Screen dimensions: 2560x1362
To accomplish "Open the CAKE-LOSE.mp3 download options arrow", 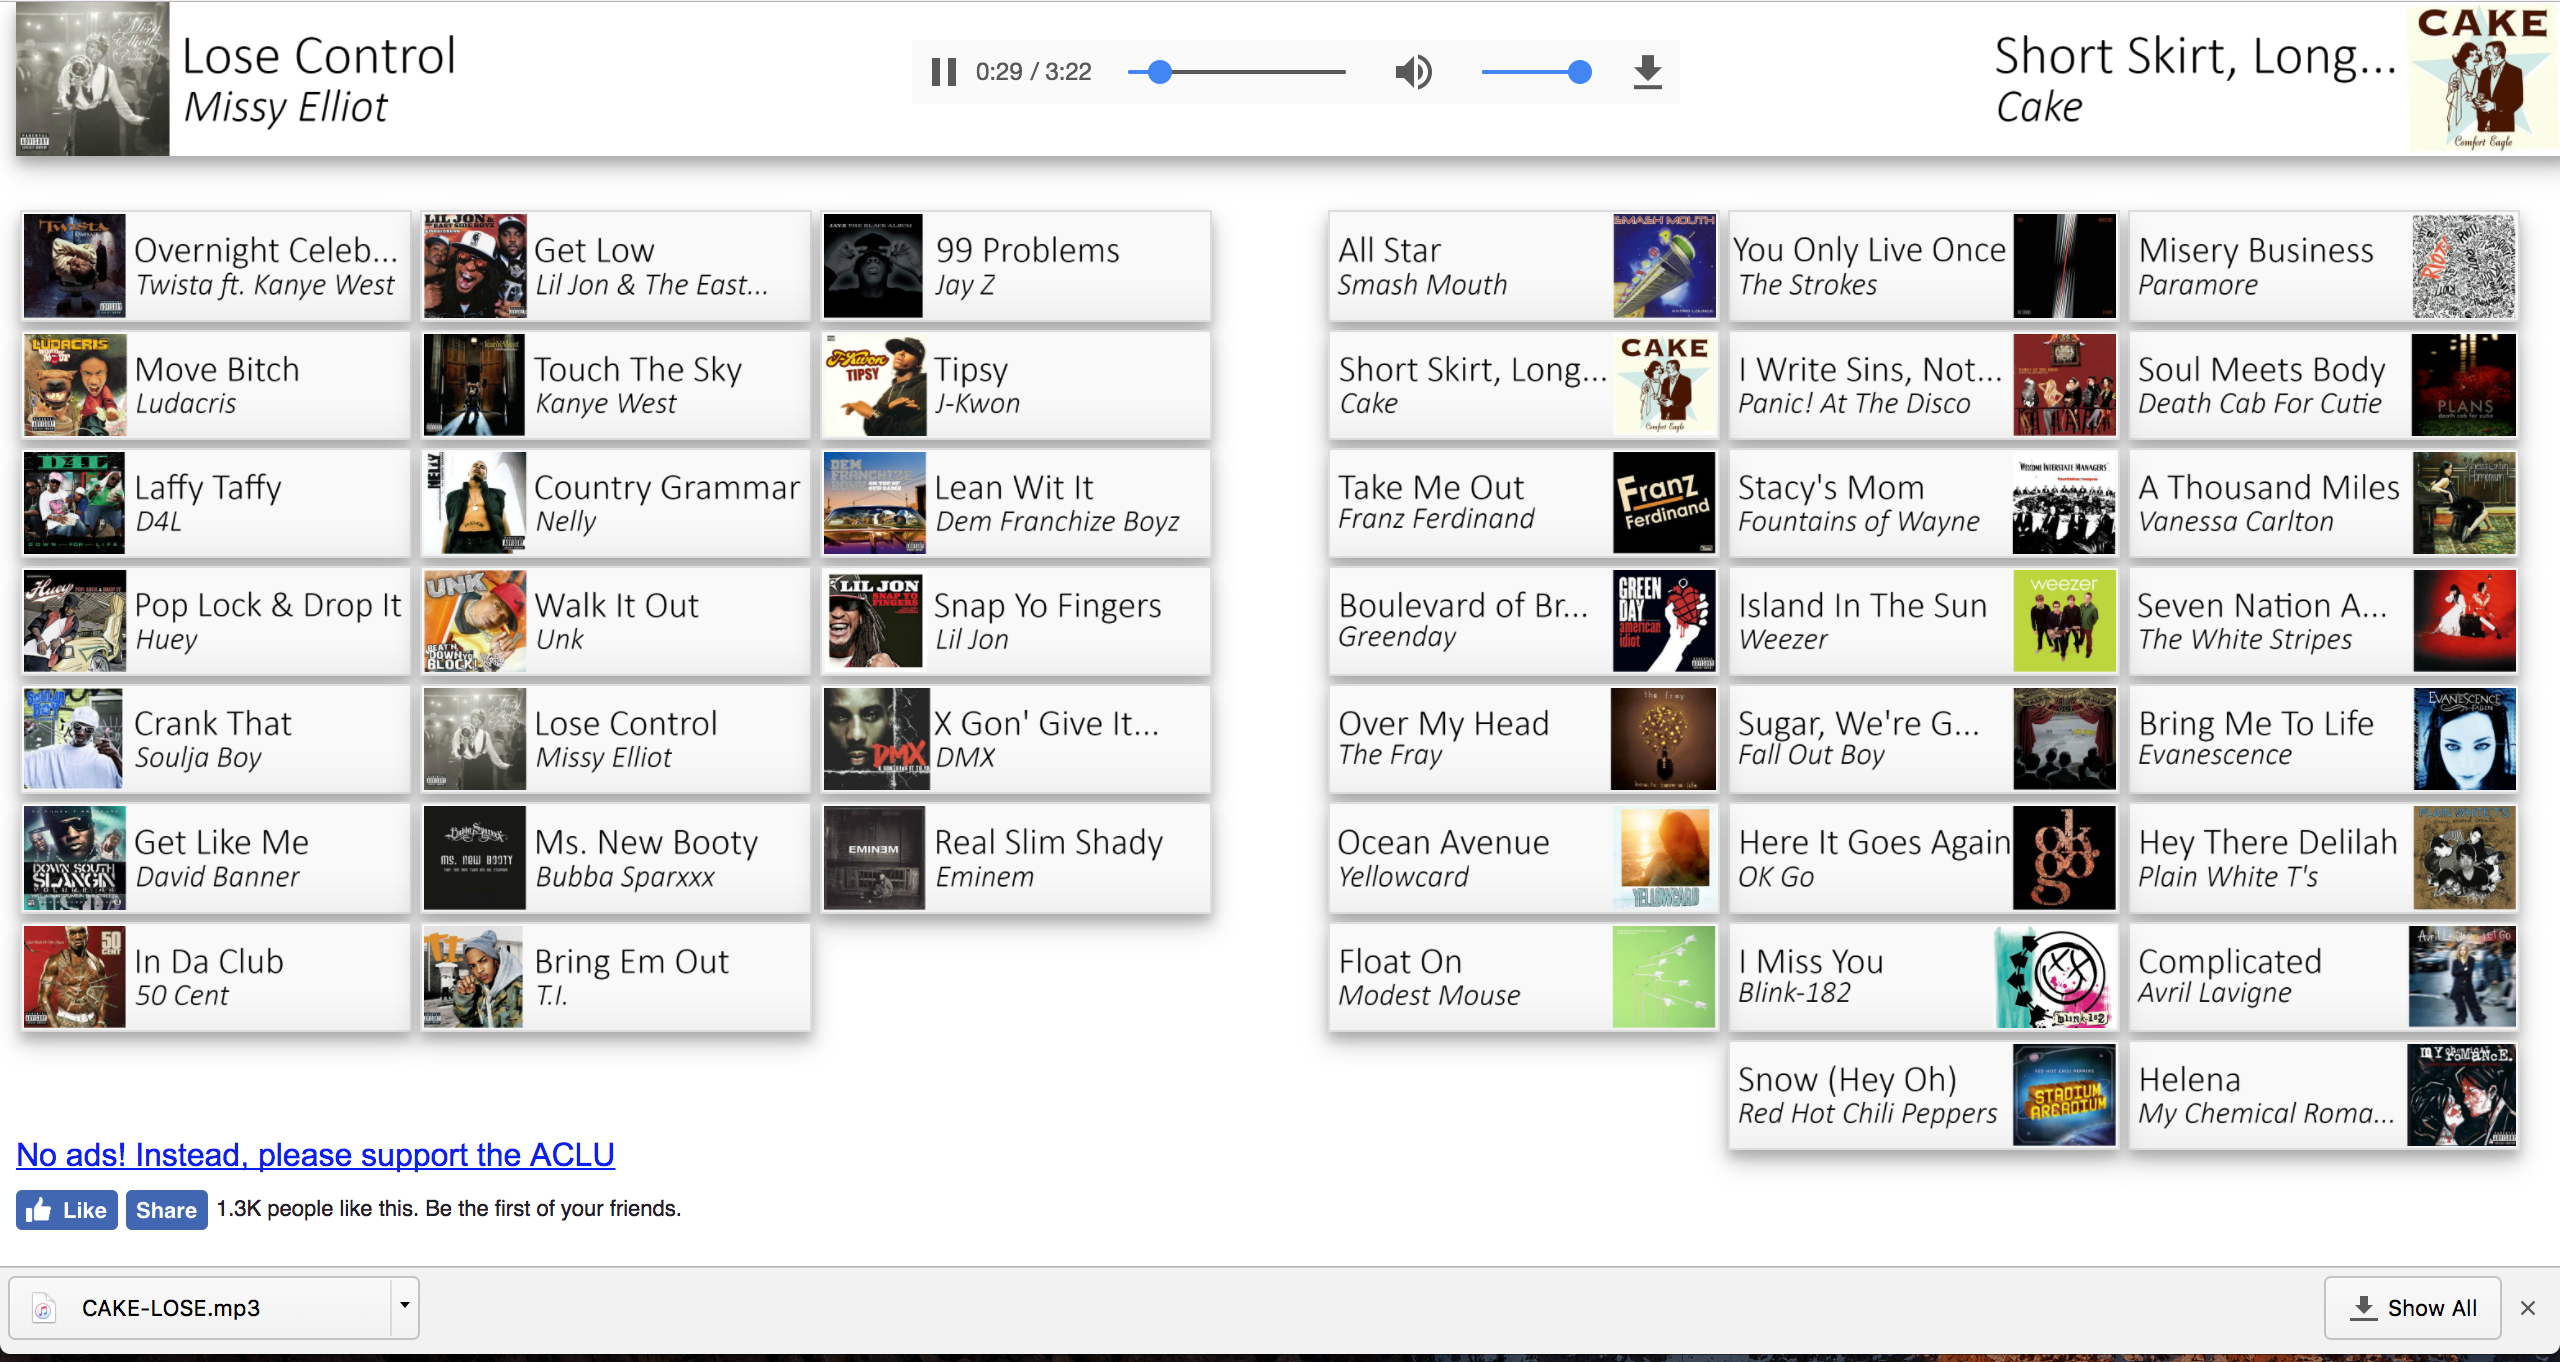I will (405, 1306).
